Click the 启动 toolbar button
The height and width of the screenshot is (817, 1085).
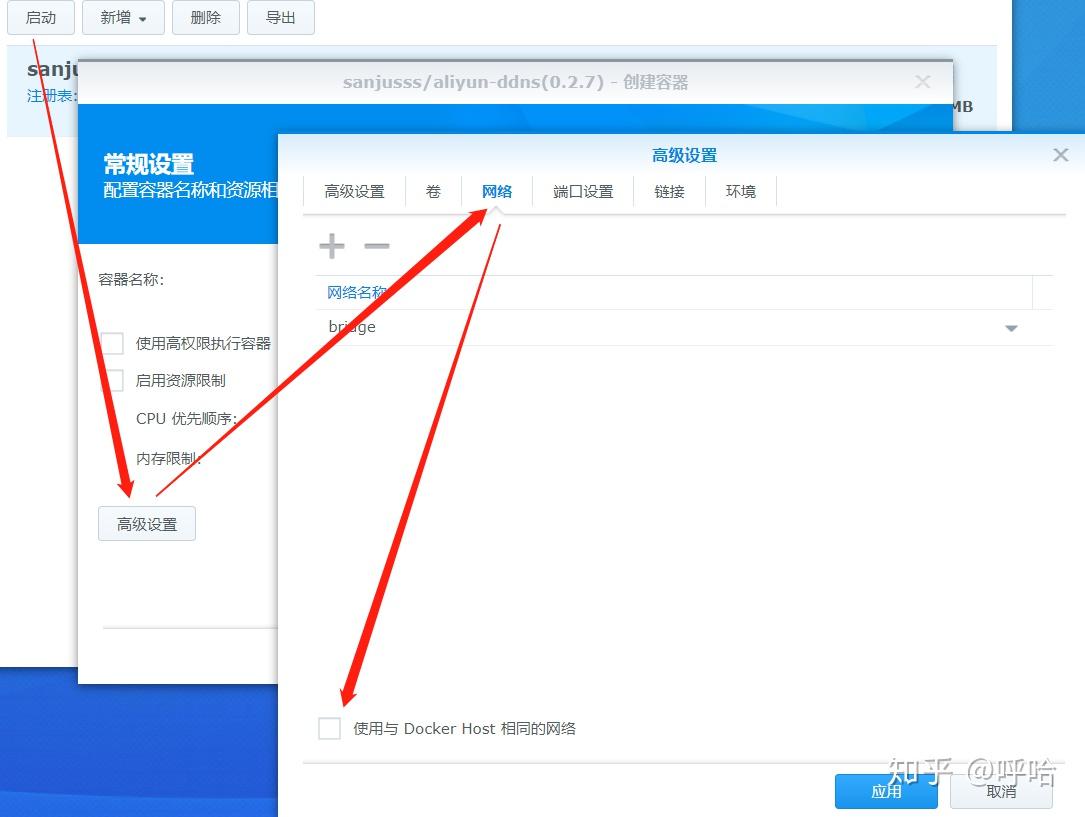tap(40, 18)
